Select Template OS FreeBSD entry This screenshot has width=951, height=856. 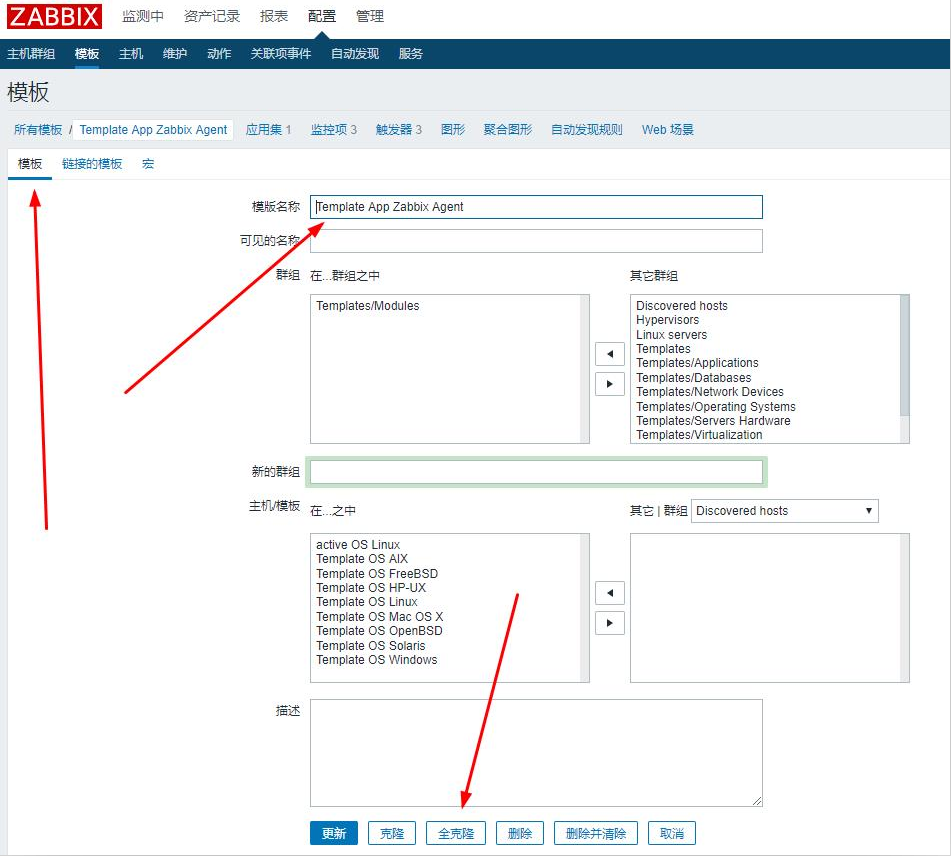(x=377, y=573)
